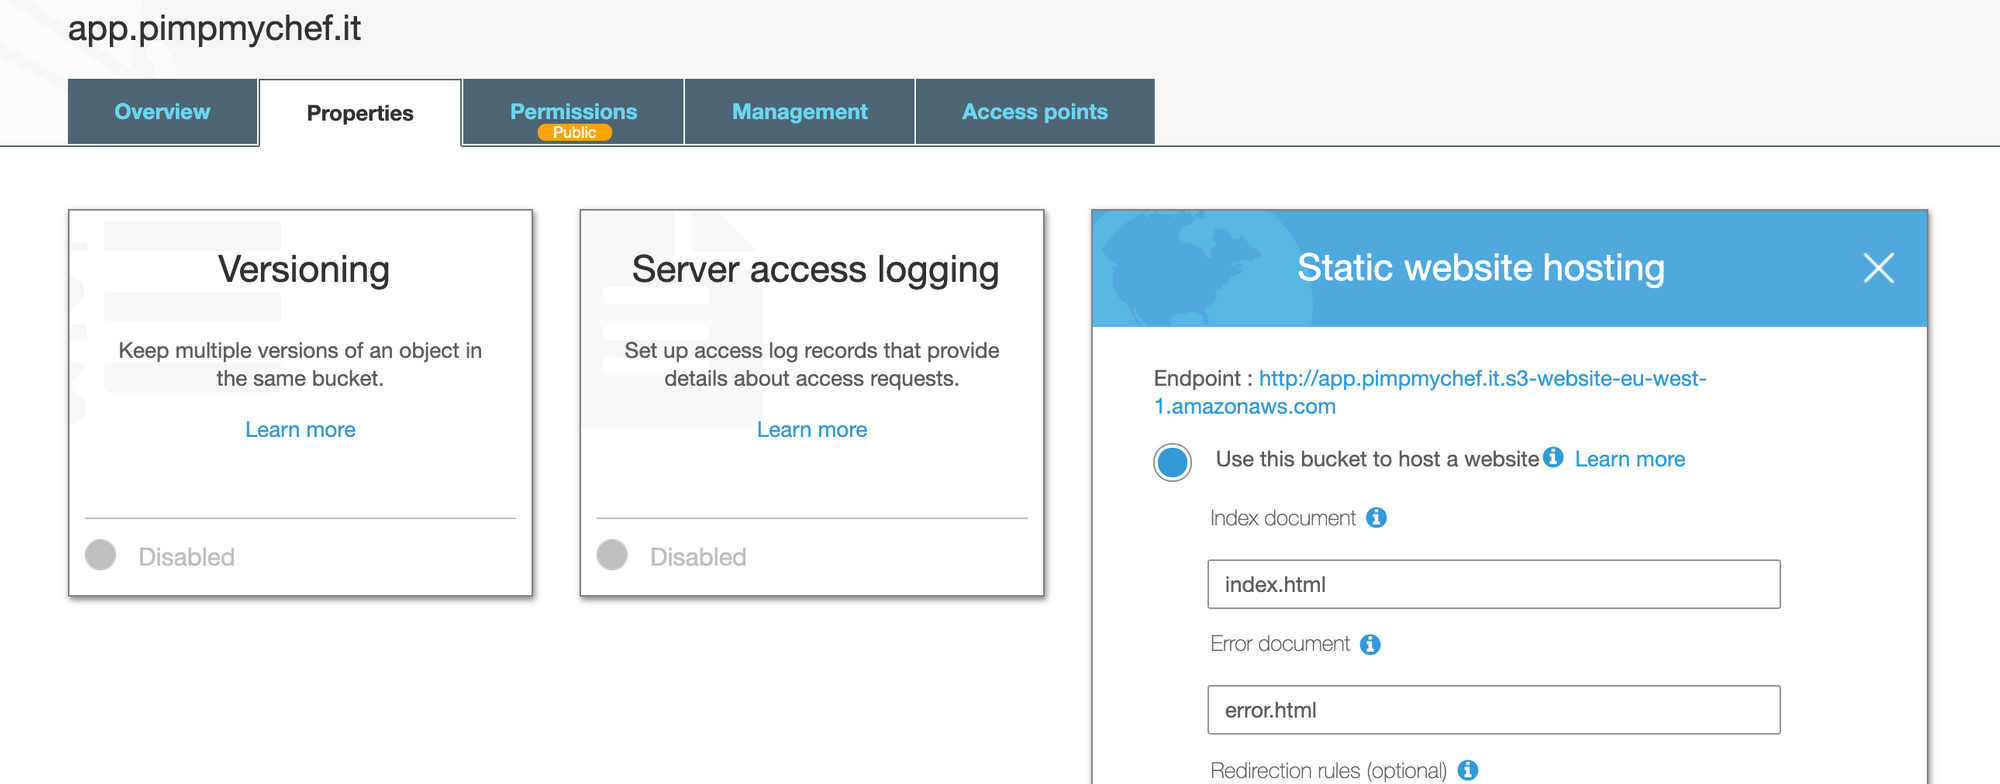The width and height of the screenshot is (2000, 784).
Task: Switch to the Overview tab
Action: (x=162, y=112)
